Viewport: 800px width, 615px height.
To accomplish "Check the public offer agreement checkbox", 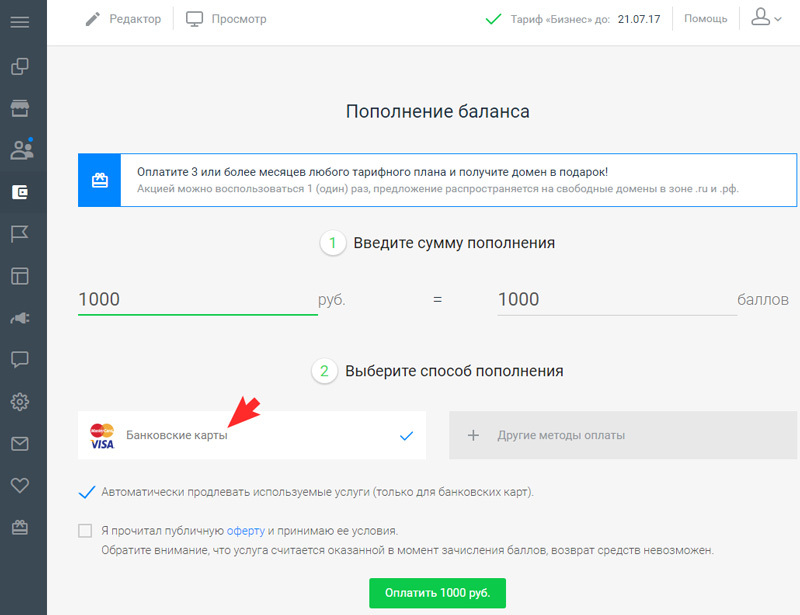I will coord(85,531).
